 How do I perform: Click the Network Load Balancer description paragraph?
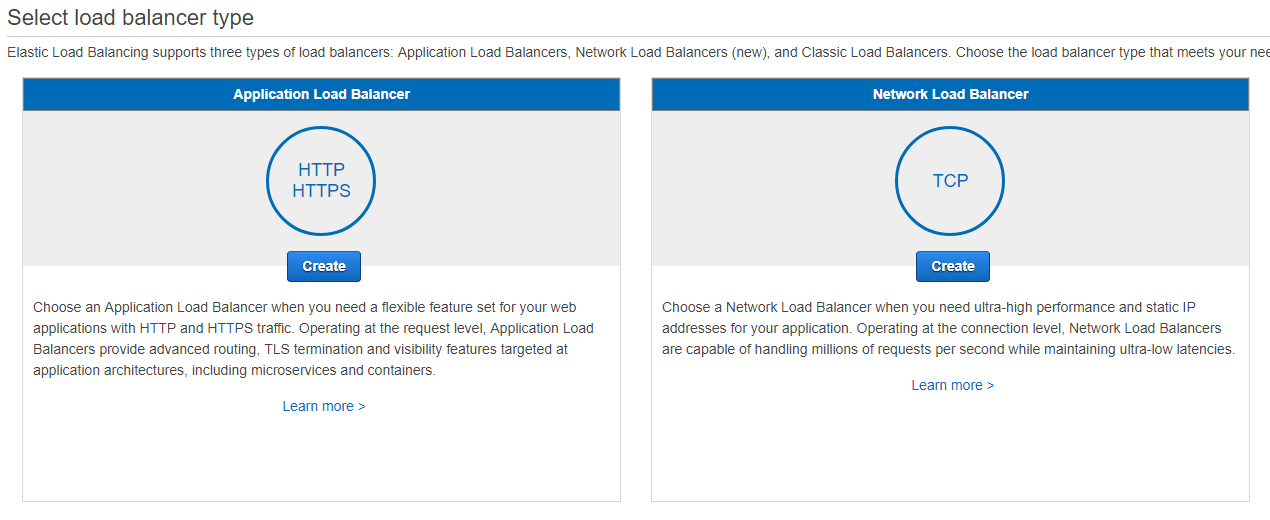tap(950, 328)
